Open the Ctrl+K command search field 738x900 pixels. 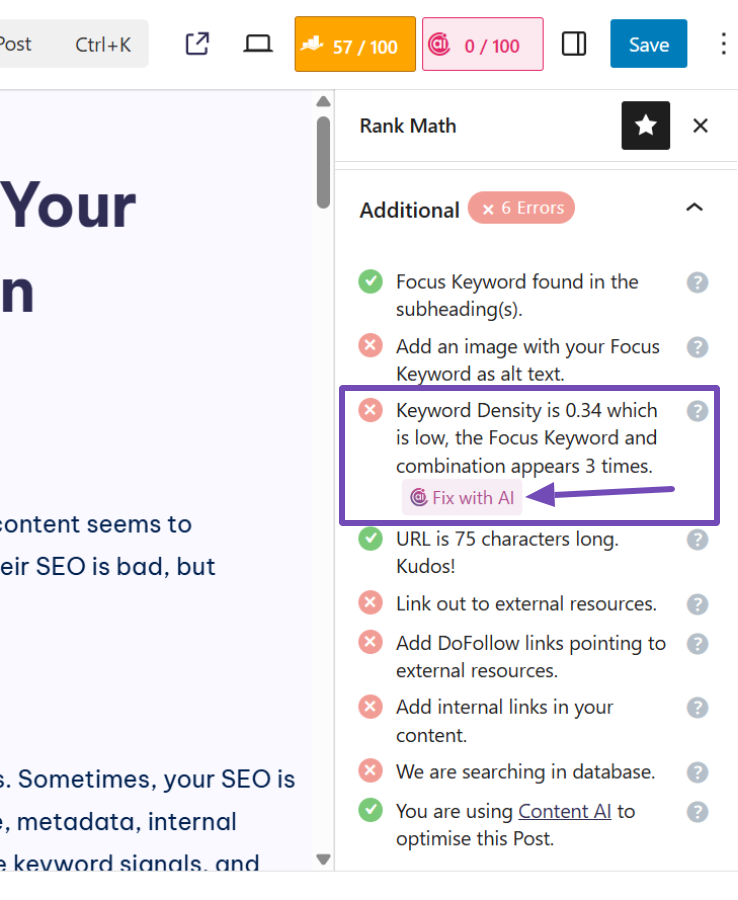[x=74, y=44]
